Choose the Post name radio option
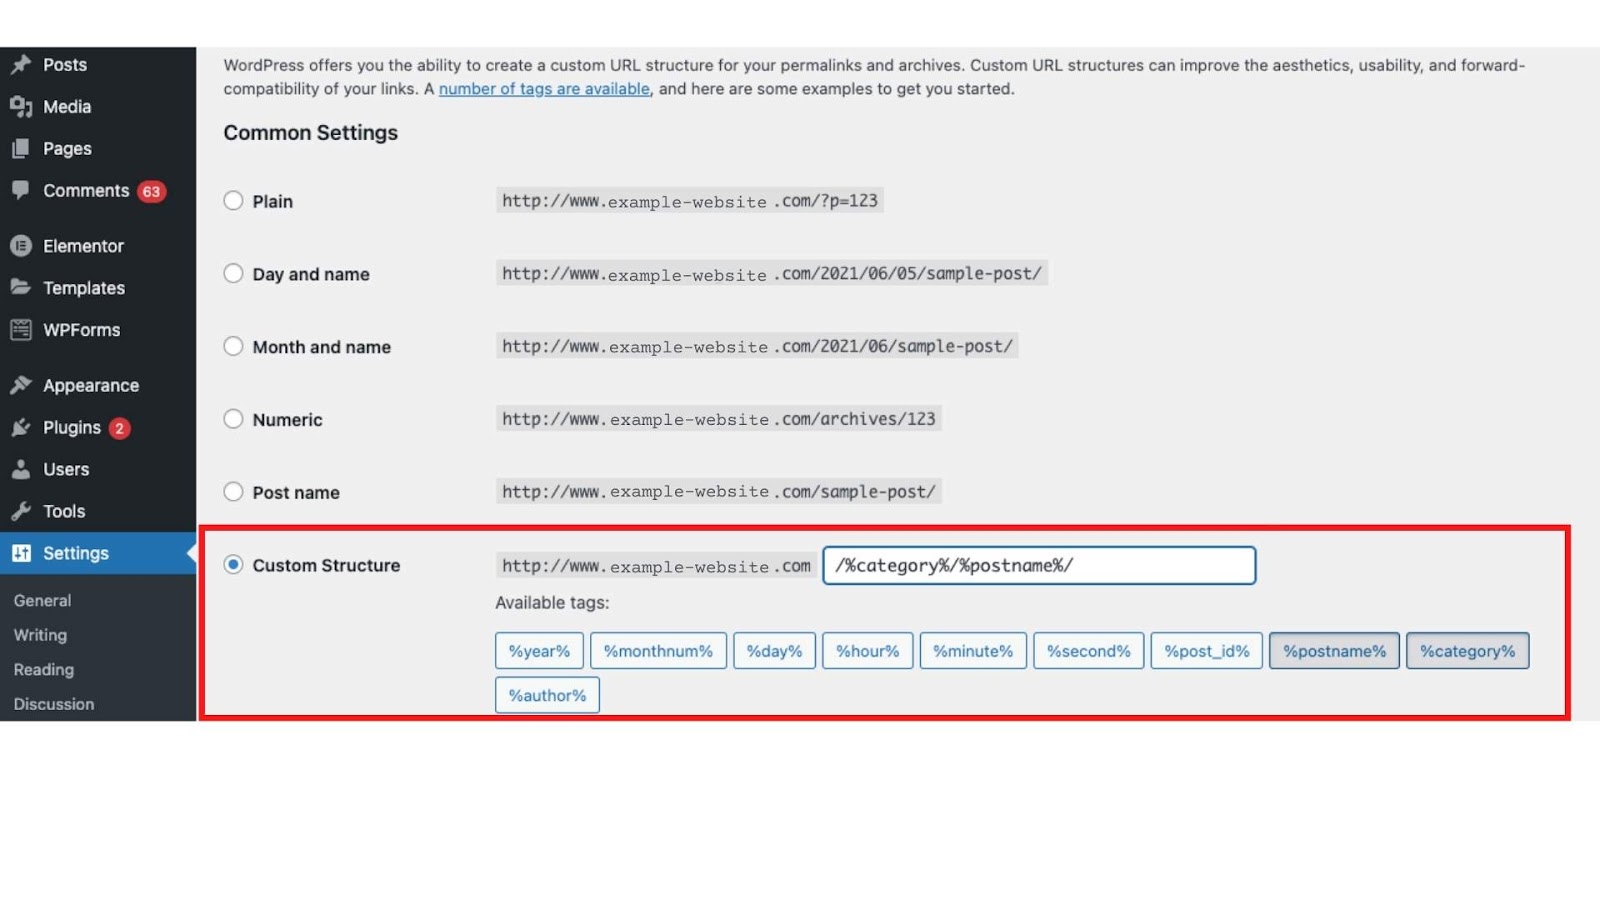Screen dimensions: 1600x900 233,492
